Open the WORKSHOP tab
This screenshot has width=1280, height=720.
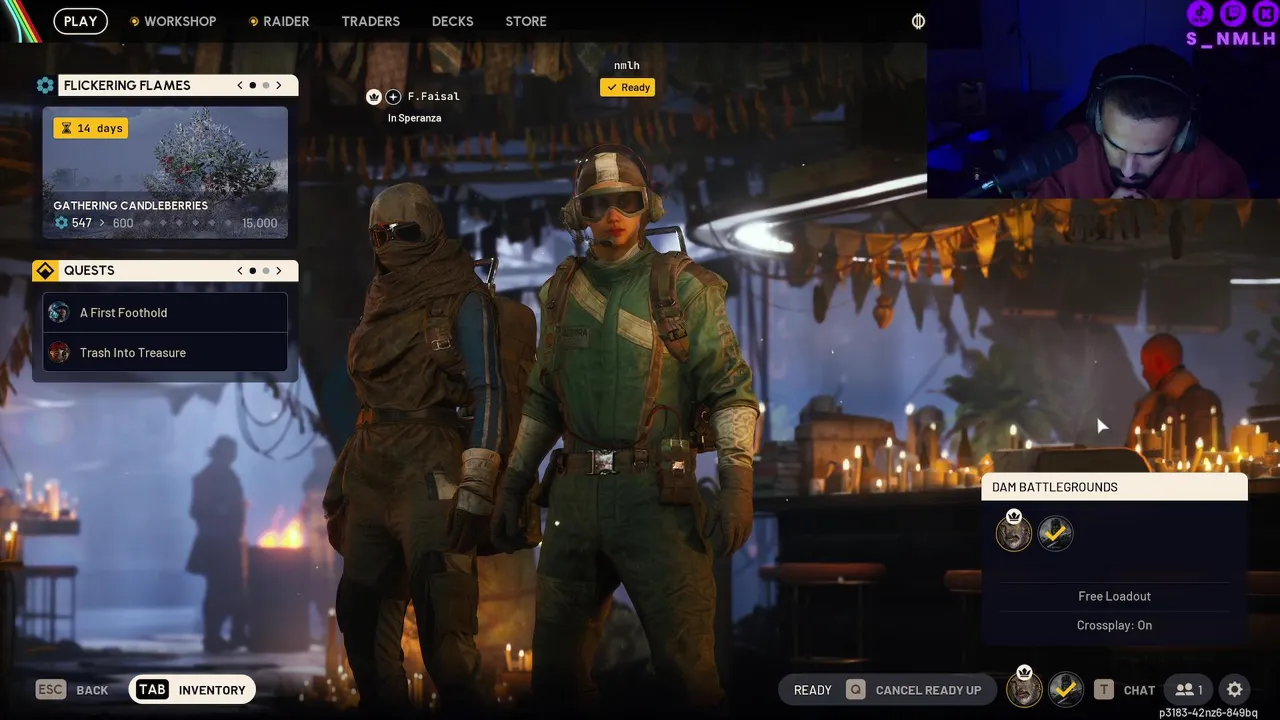point(180,21)
